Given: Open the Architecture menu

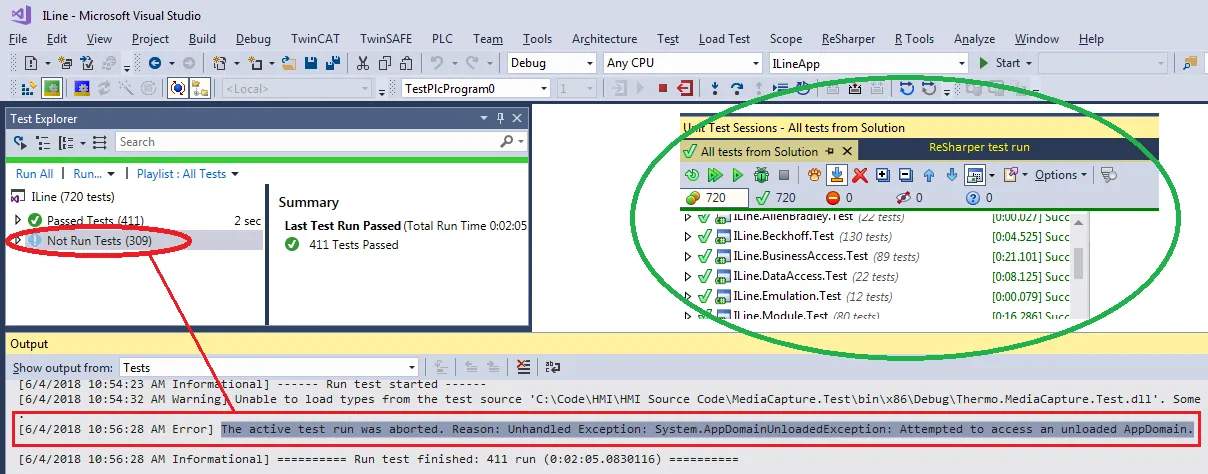Looking at the screenshot, I should (604, 39).
